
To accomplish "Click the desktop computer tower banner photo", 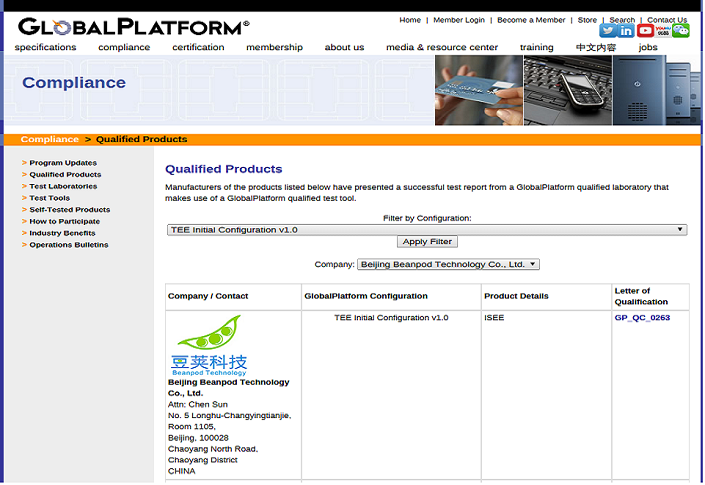I will point(656,90).
